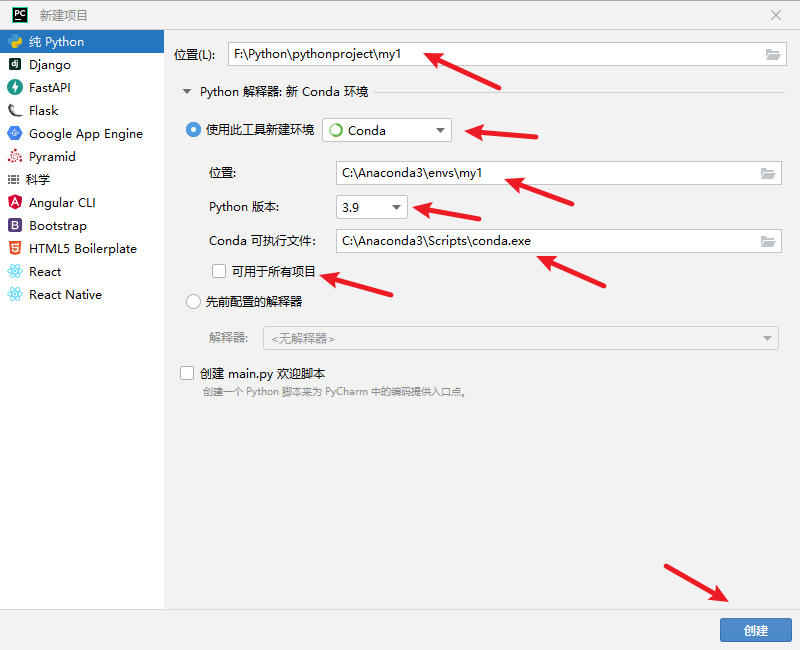Edit the project location F:\Python\pythonproject\my1
800x650 pixels.
(507, 54)
